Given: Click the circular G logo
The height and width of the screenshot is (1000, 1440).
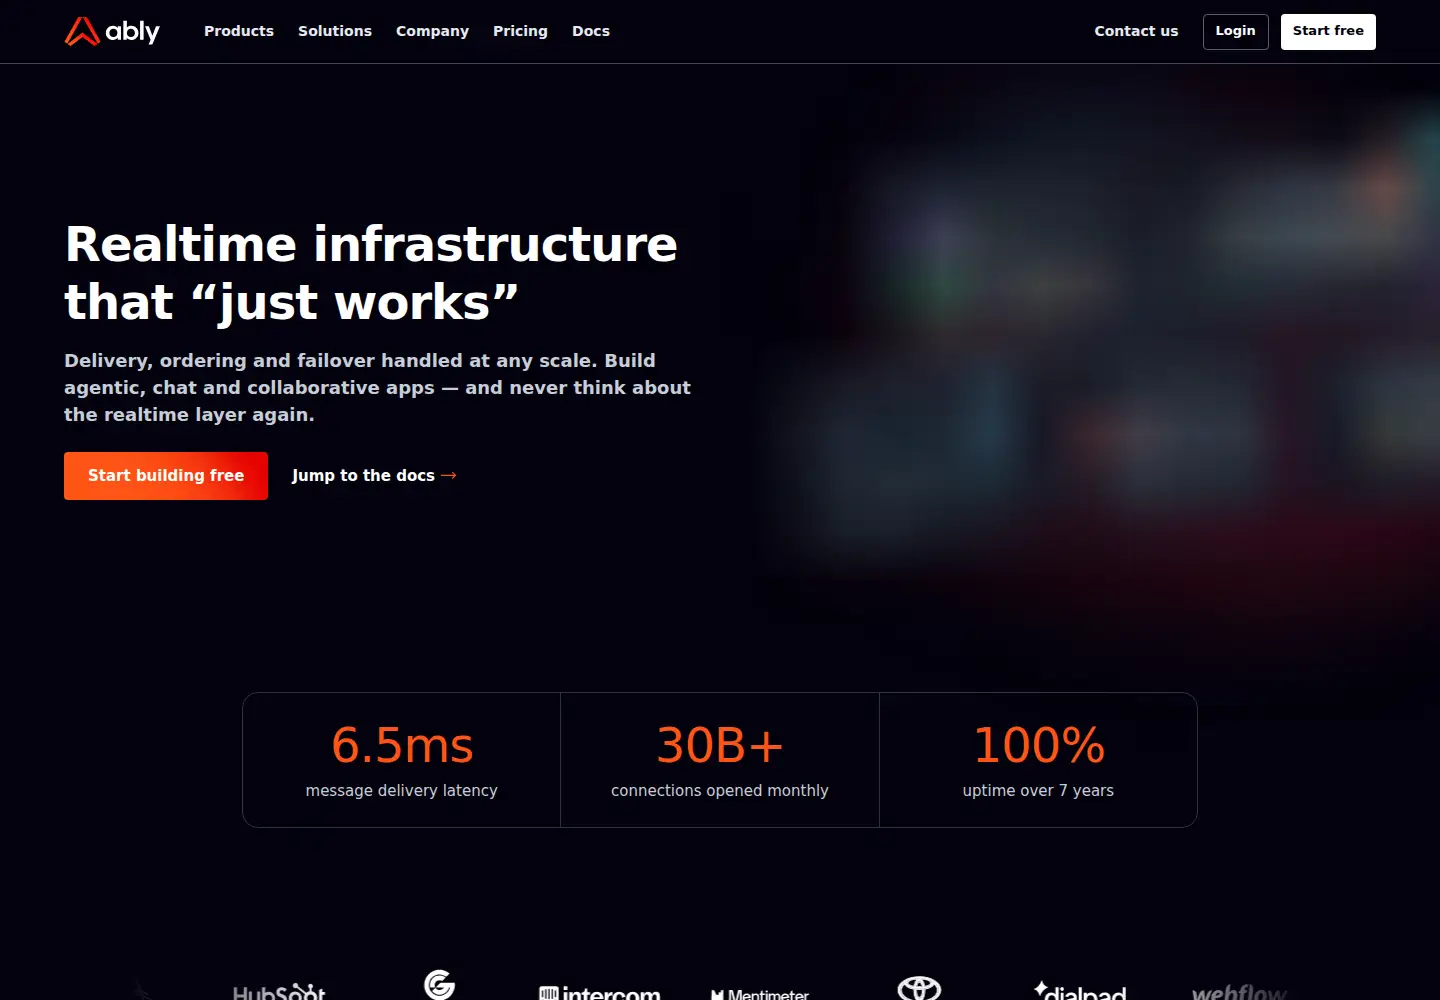Looking at the screenshot, I should tap(439, 985).
